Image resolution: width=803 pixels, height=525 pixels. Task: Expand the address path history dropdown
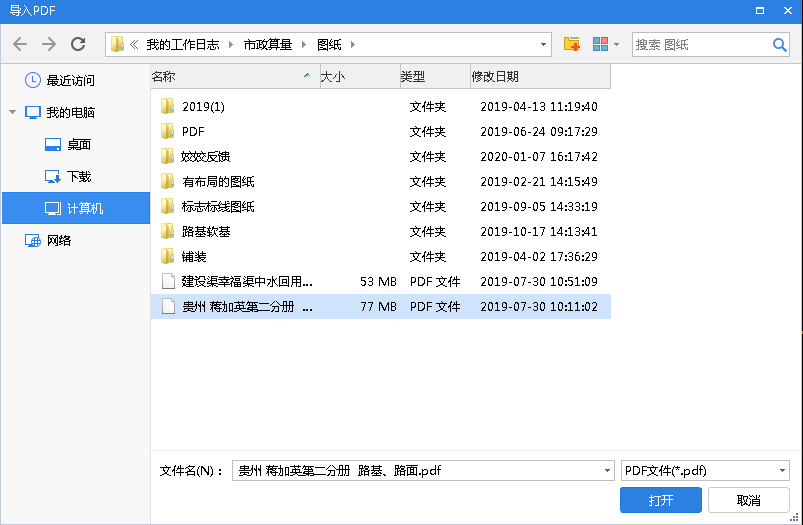pyautogui.click(x=543, y=45)
